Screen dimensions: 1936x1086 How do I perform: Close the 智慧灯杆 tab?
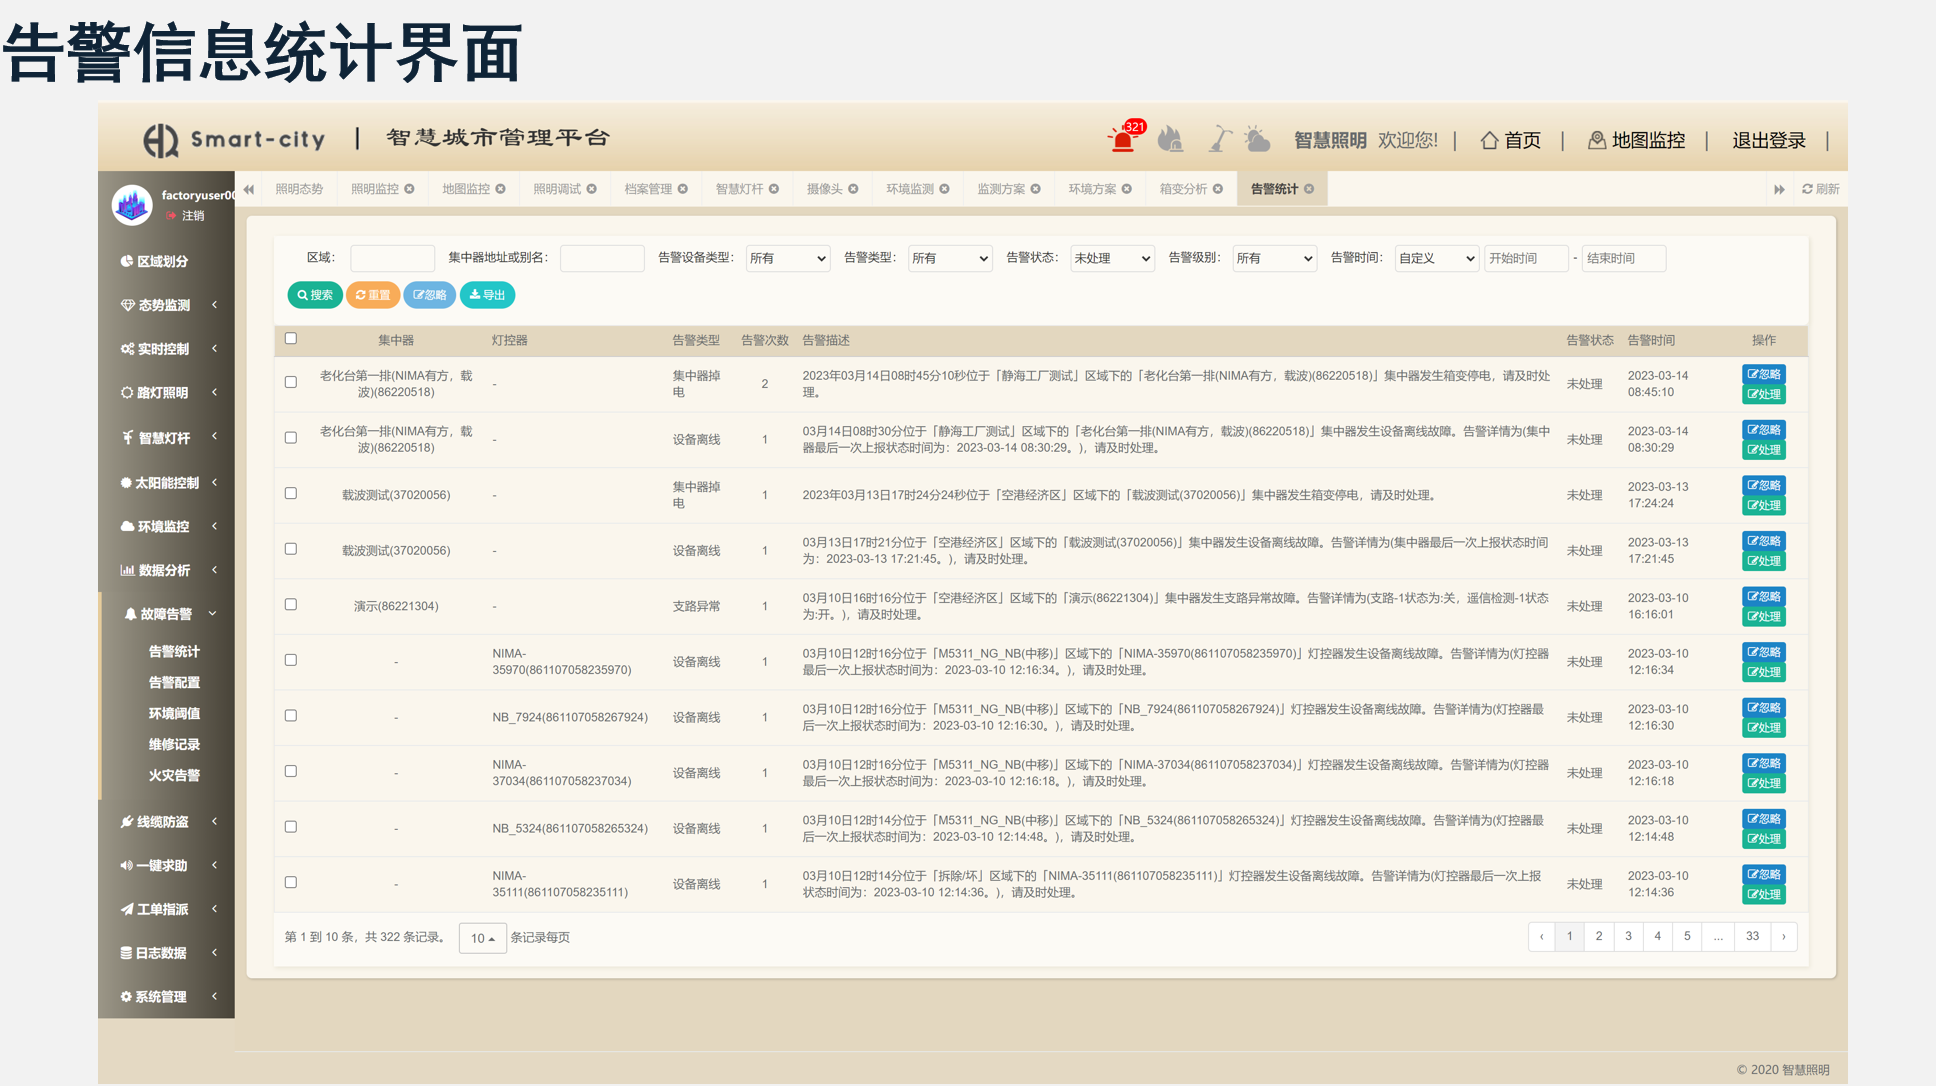[x=773, y=189]
